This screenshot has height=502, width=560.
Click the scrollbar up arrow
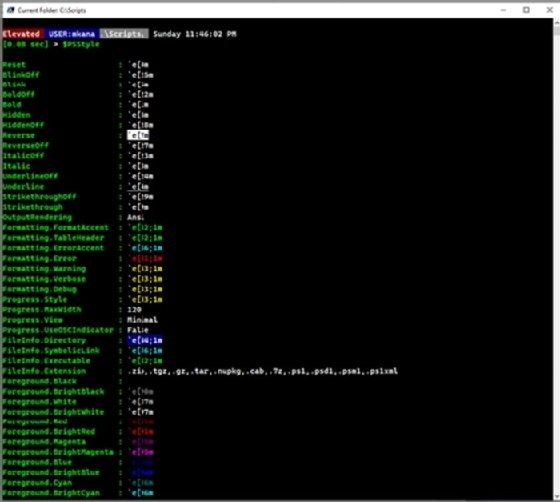click(557, 22)
